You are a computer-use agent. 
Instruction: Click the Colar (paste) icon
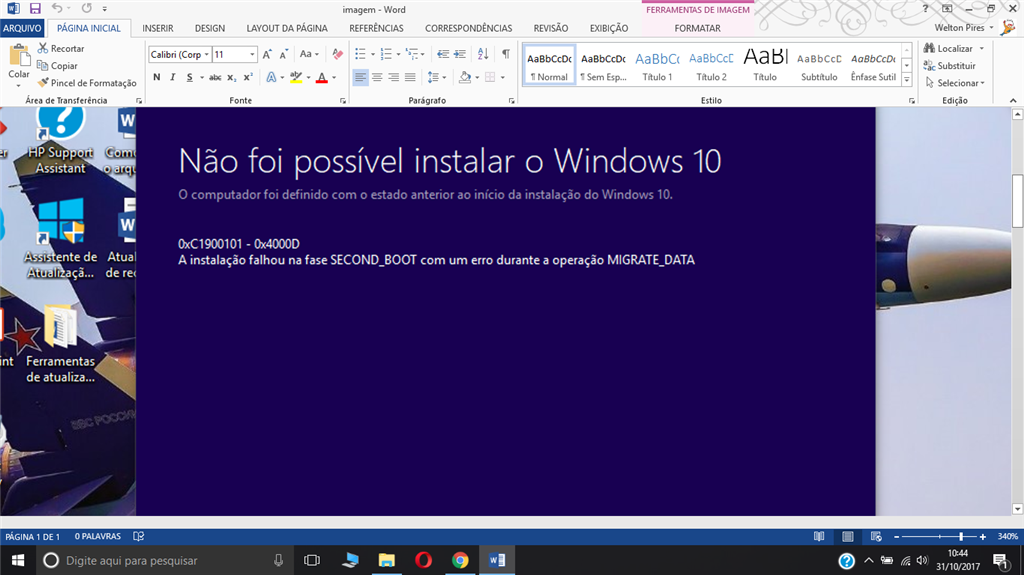pos(19,56)
